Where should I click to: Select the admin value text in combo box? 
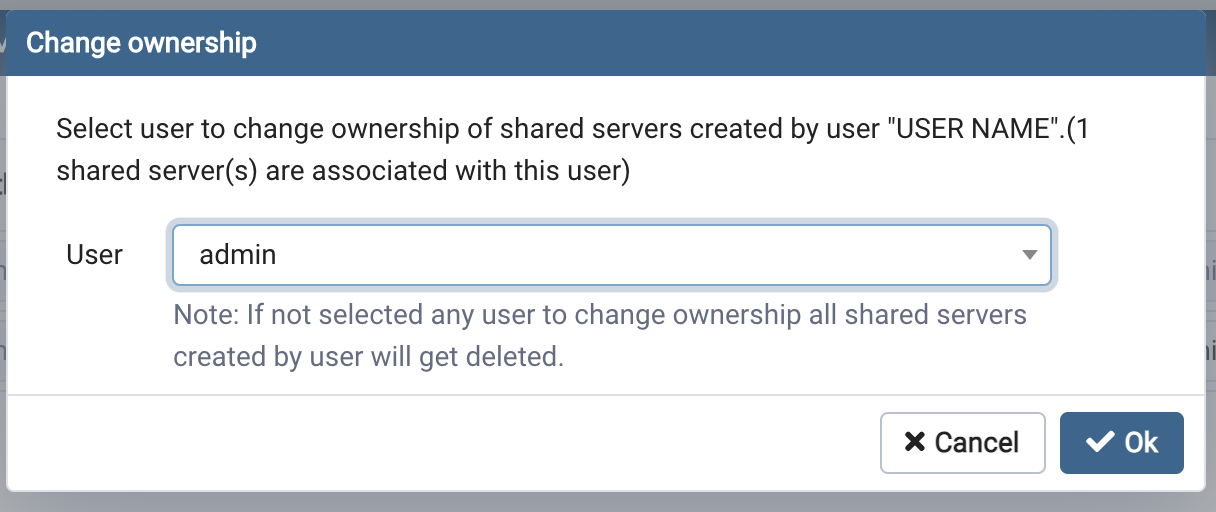(x=238, y=255)
